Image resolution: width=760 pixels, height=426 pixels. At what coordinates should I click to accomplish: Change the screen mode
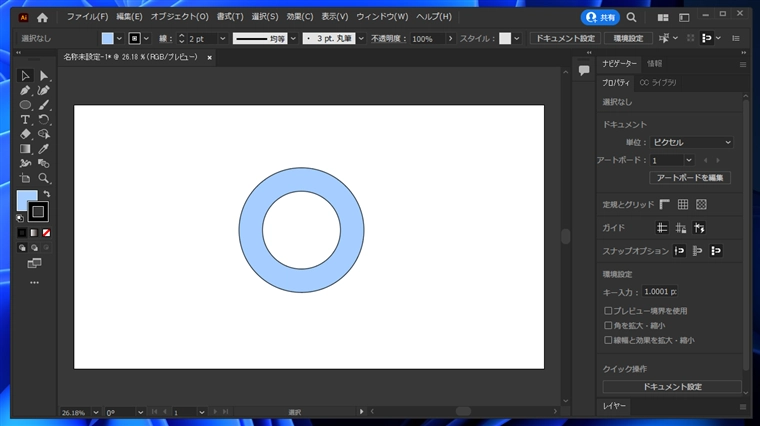(x=34, y=263)
